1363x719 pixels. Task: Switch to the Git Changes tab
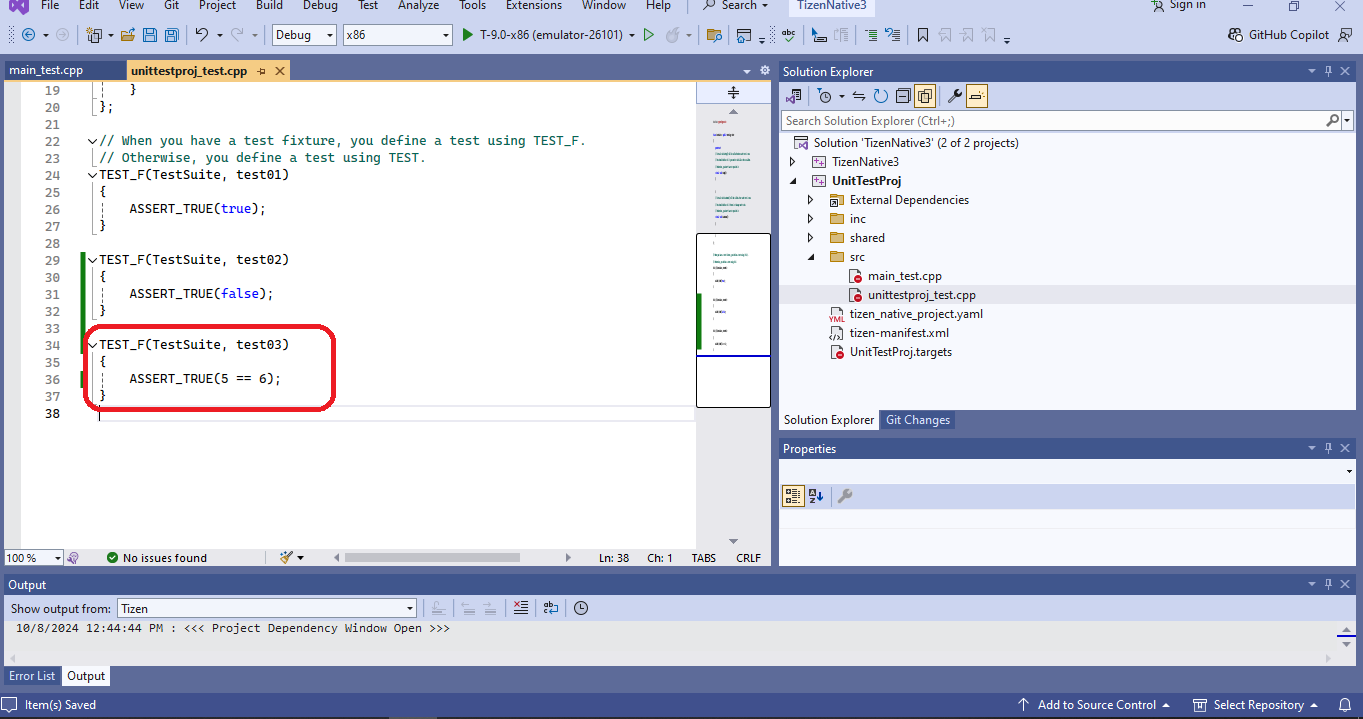click(917, 419)
